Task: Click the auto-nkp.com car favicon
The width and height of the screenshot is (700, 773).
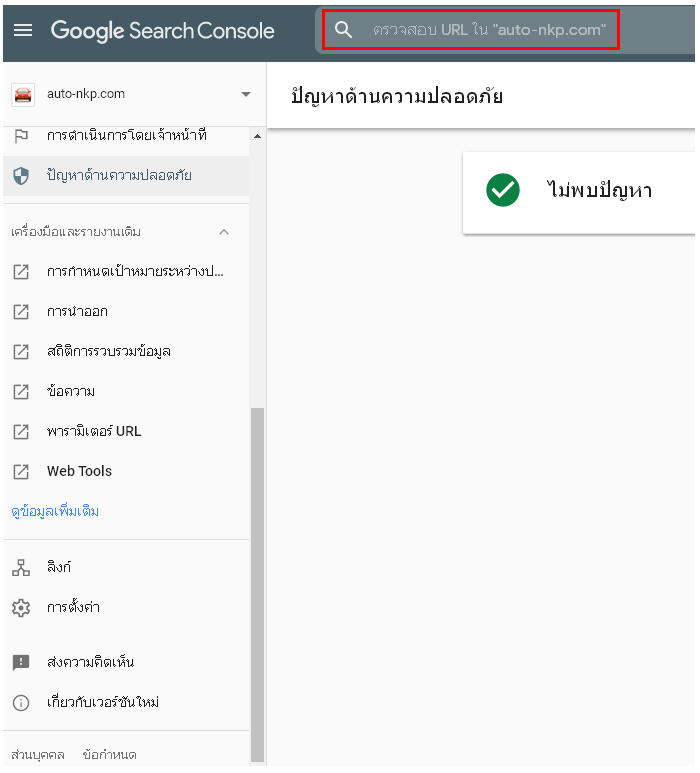Action: [x=23, y=94]
